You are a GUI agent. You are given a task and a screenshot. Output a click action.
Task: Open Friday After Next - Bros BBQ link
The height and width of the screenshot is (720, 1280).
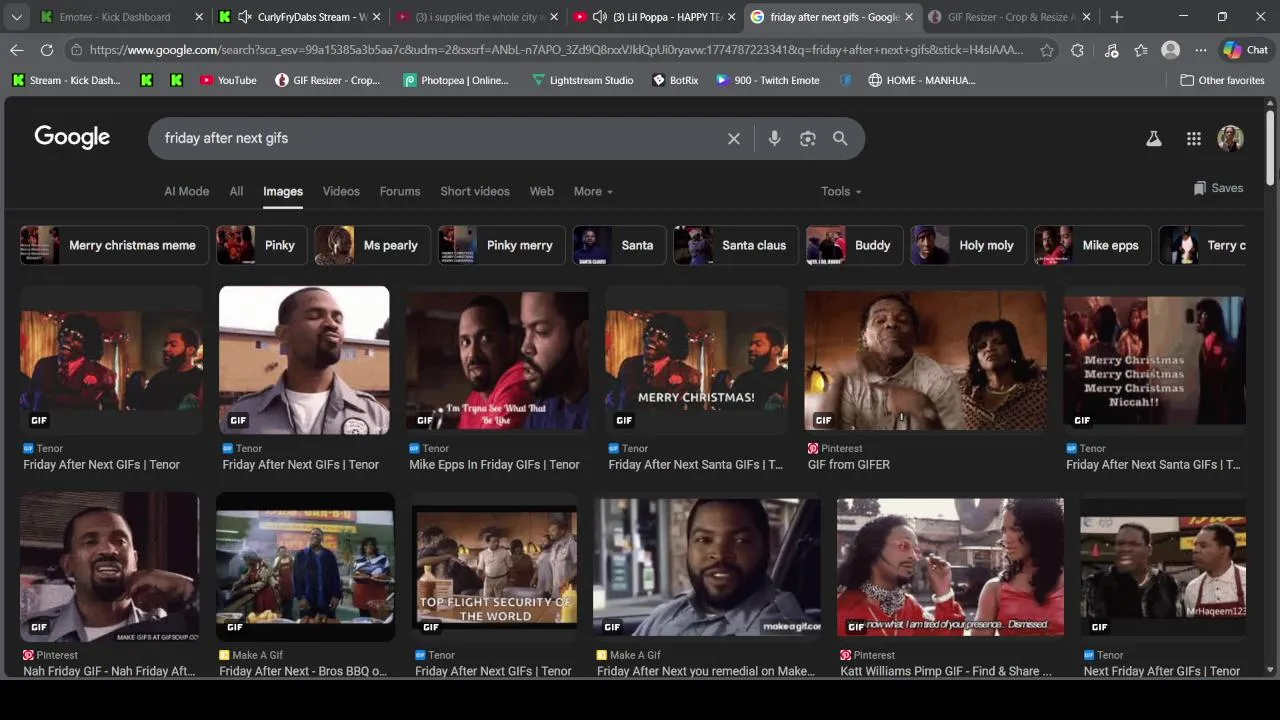(x=303, y=671)
